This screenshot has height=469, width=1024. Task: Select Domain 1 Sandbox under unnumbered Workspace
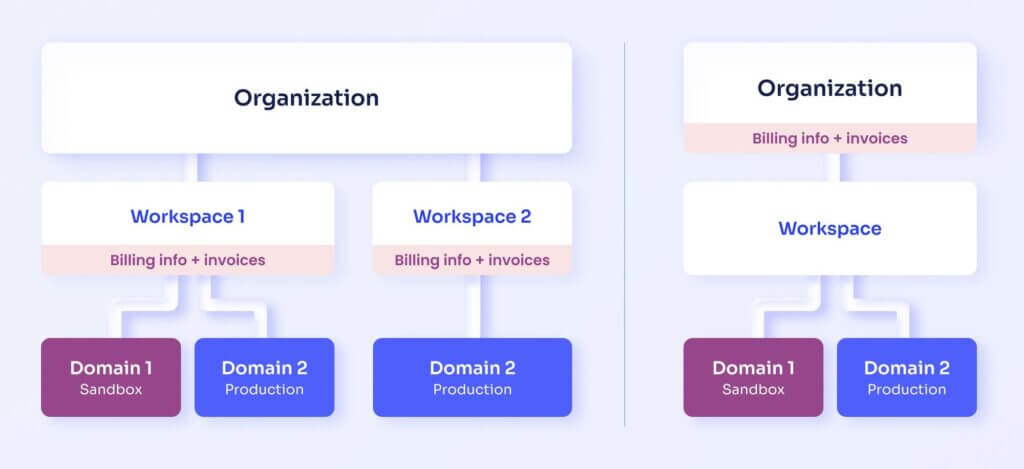pos(754,378)
